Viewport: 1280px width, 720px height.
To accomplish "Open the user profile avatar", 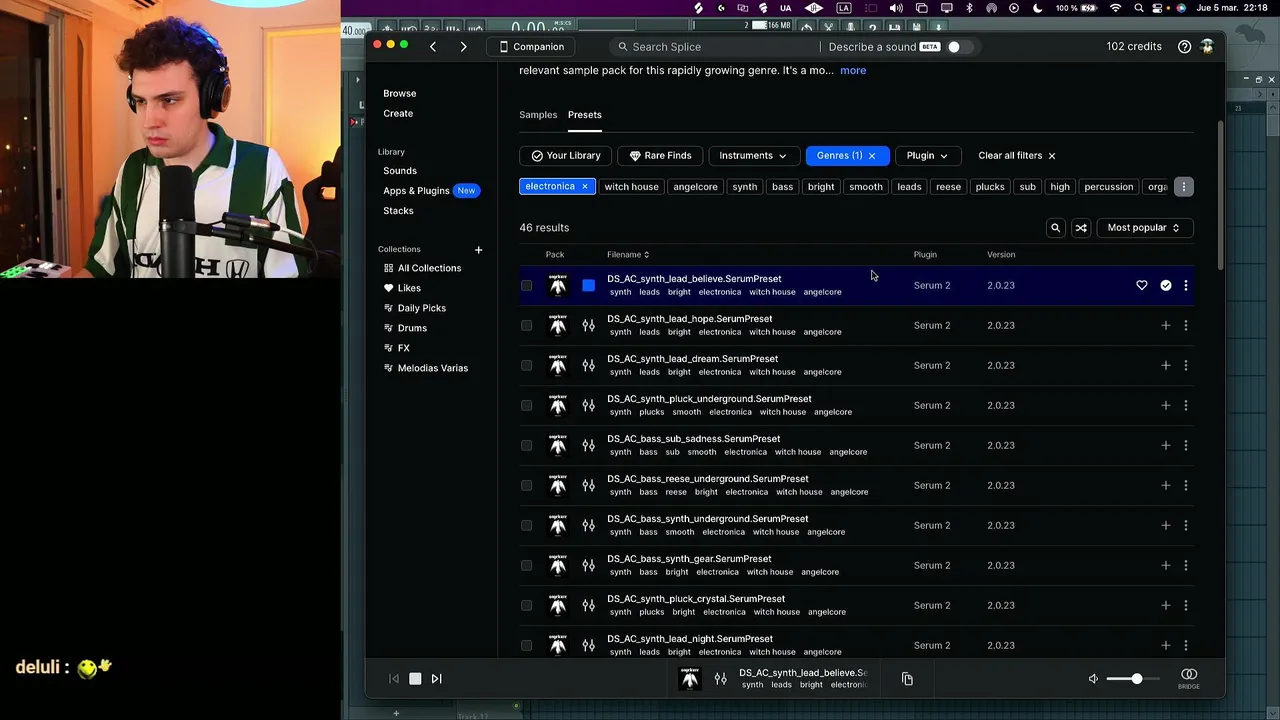I will pyautogui.click(x=1207, y=47).
